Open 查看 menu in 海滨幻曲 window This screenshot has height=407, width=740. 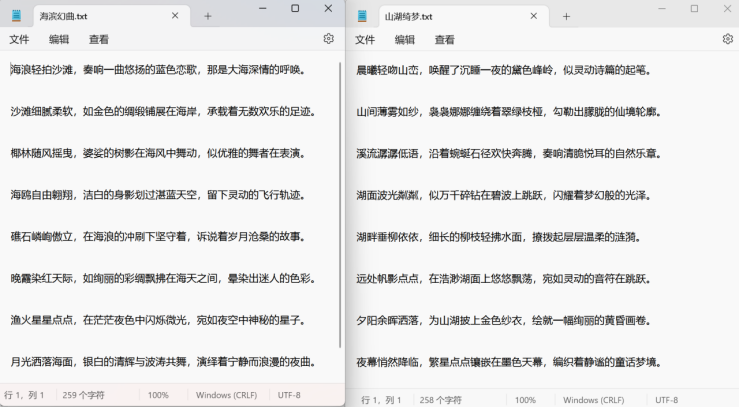(x=99, y=40)
